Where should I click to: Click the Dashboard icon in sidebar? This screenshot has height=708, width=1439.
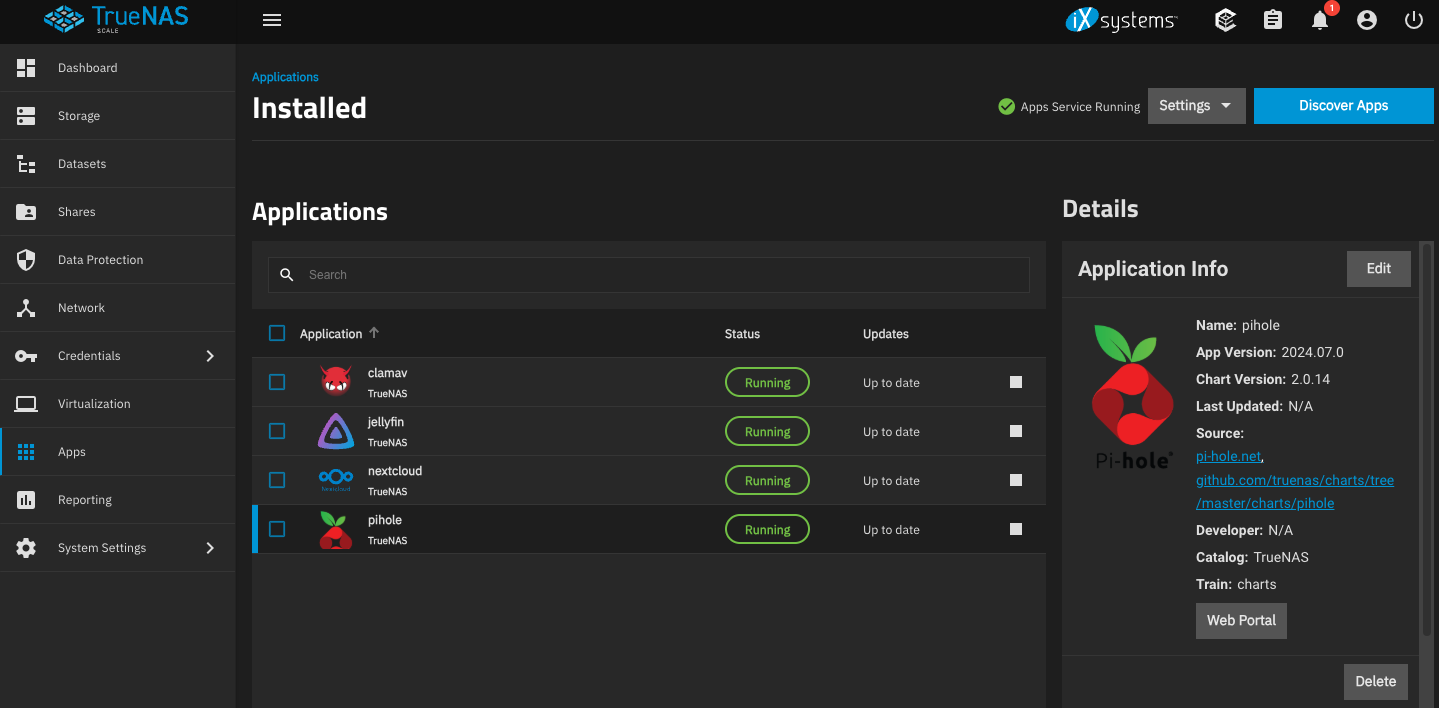point(26,68)
